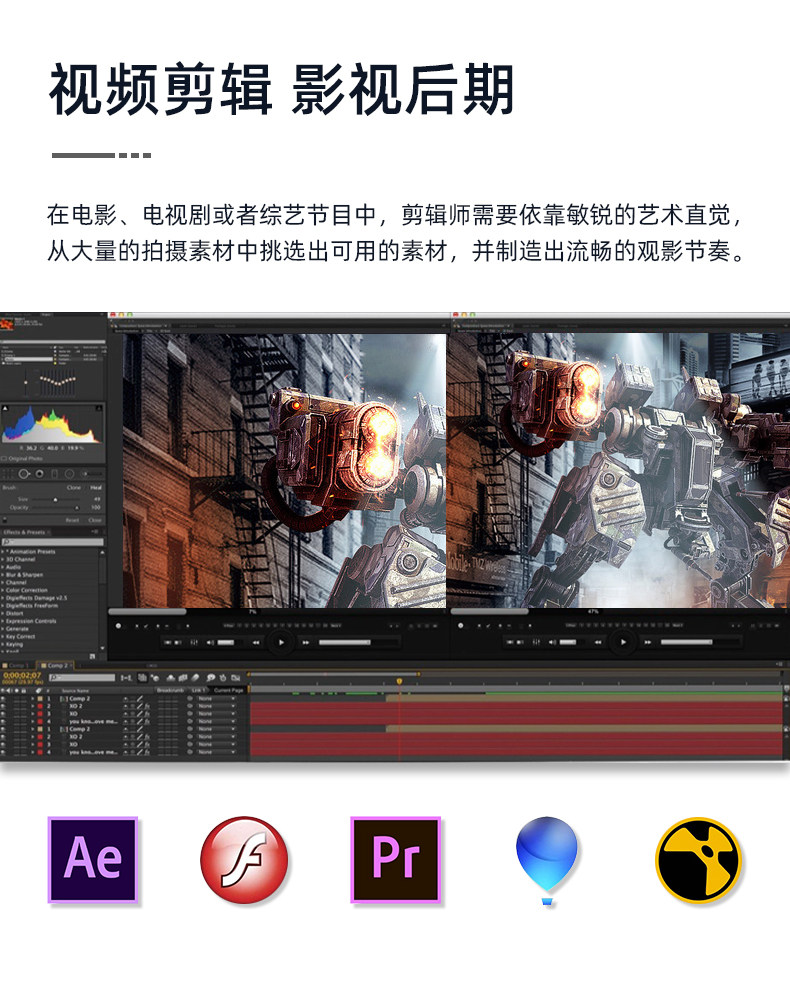Screen dimensions: 790x985
Task: Select the rectangular gradient filter tool
Action: 54,474
